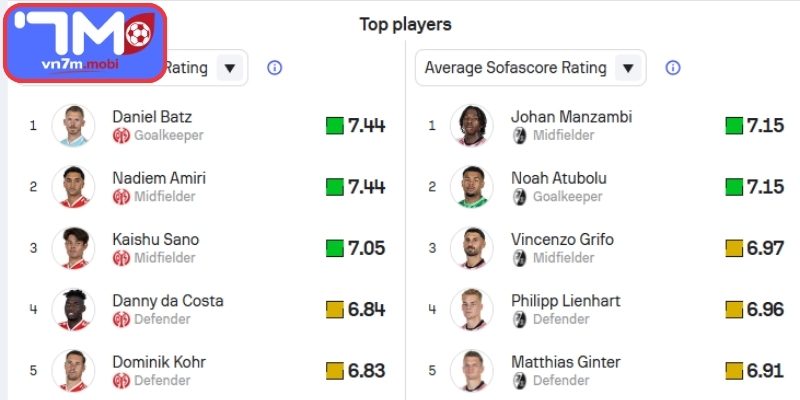The width and height of the screenshot is (800, 400).
Task: Click Johan Manzambi's avatar photo
Action: click(x=471, y=125)
